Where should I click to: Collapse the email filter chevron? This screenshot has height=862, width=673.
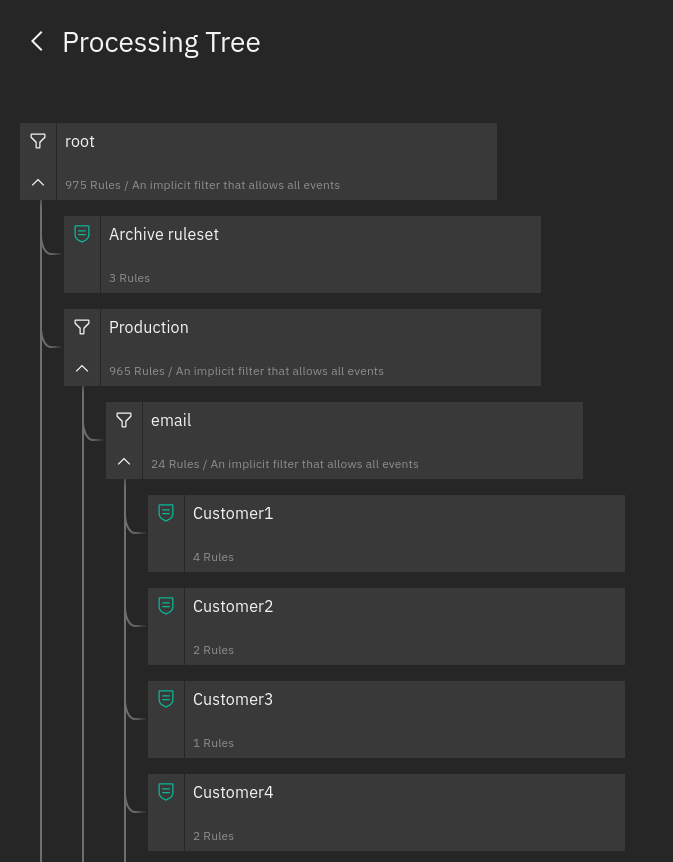(124, 461)
